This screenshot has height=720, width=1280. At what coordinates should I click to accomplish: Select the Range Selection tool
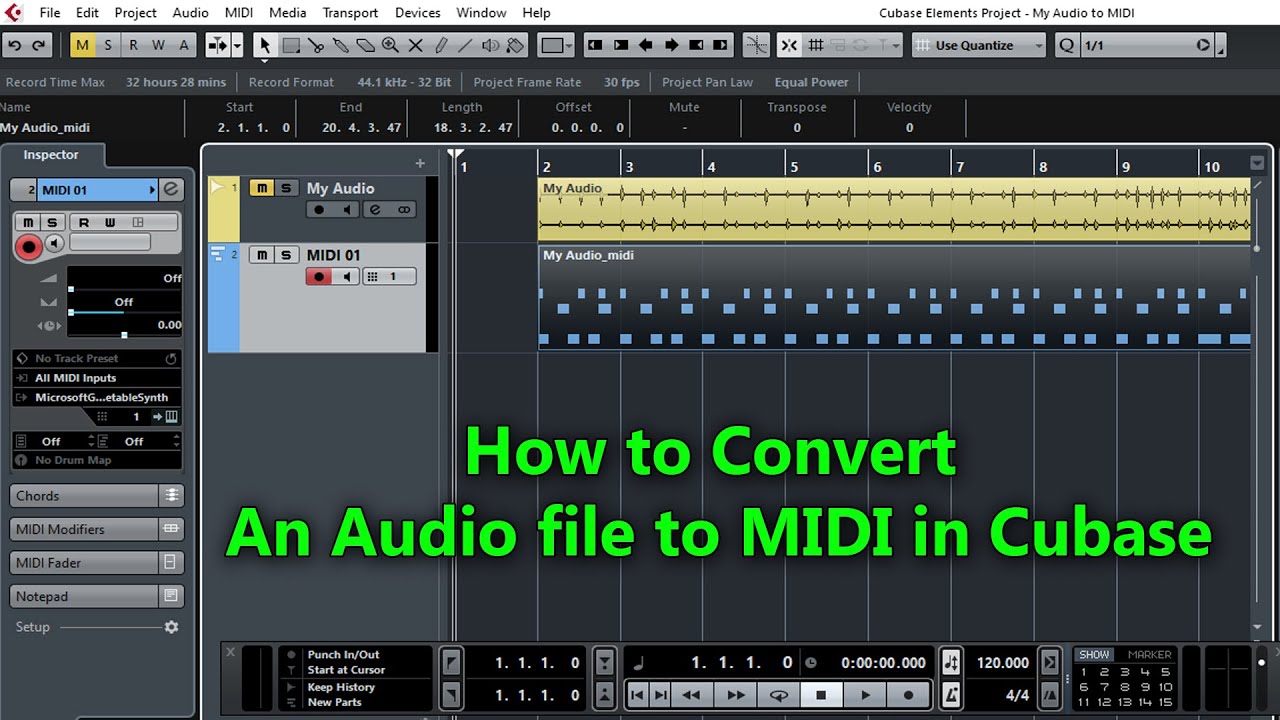pos(291,45)
